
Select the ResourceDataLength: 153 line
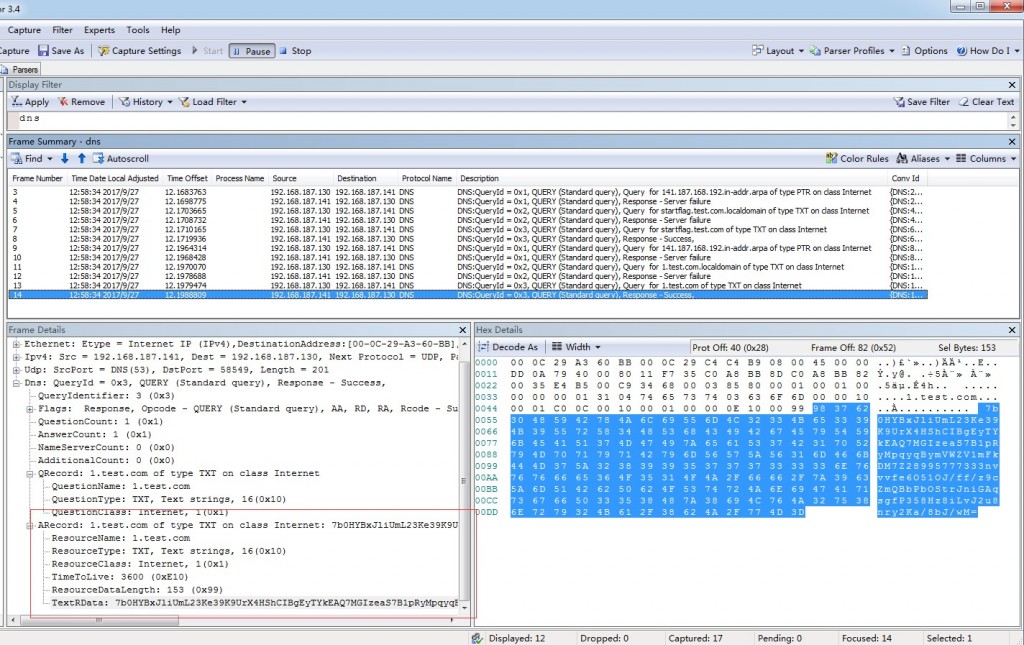[136, 590]
